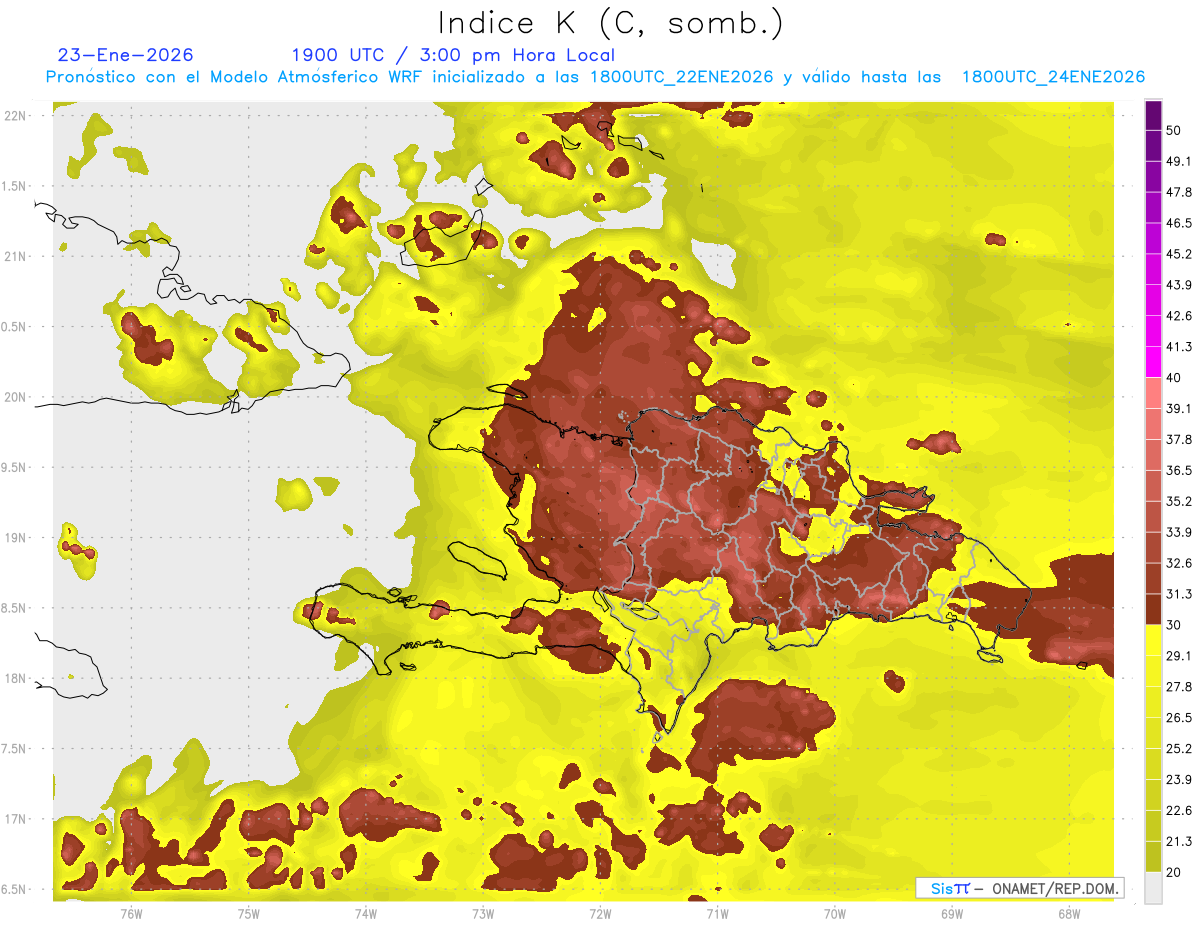The width and height of the screenshot is (1200, 927).
Task: Click longitude label '71W'
Action: (x=717, y=913)
